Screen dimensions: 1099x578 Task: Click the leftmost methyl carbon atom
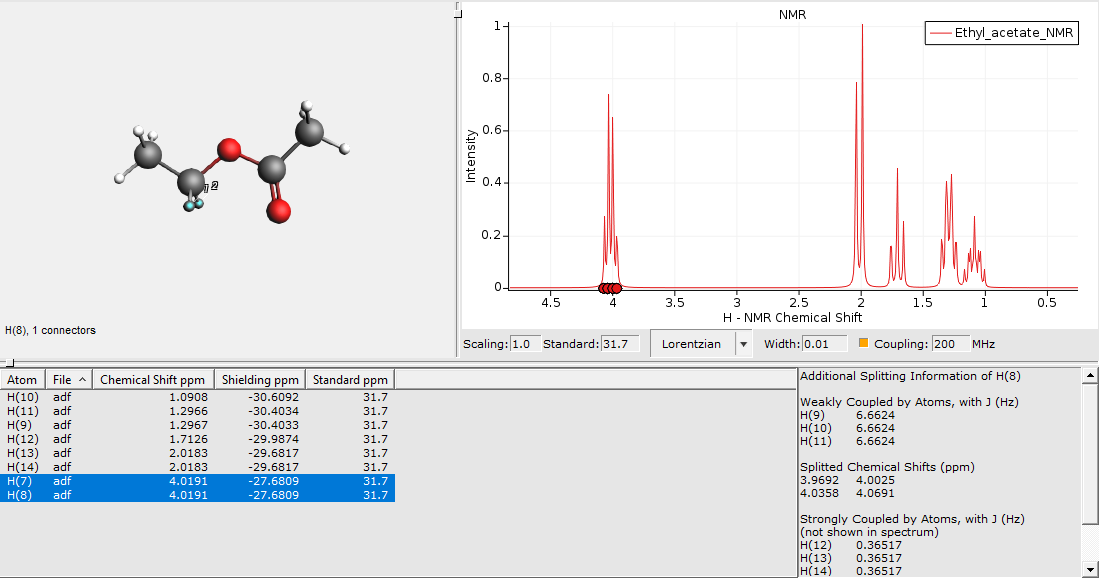[148, 155]
